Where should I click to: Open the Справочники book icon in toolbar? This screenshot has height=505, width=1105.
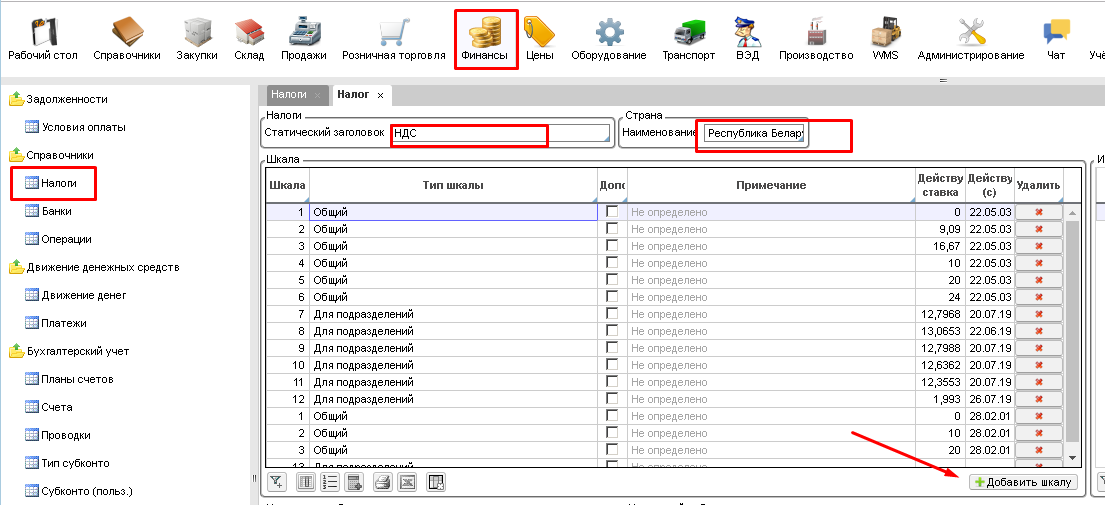(127, 38)
